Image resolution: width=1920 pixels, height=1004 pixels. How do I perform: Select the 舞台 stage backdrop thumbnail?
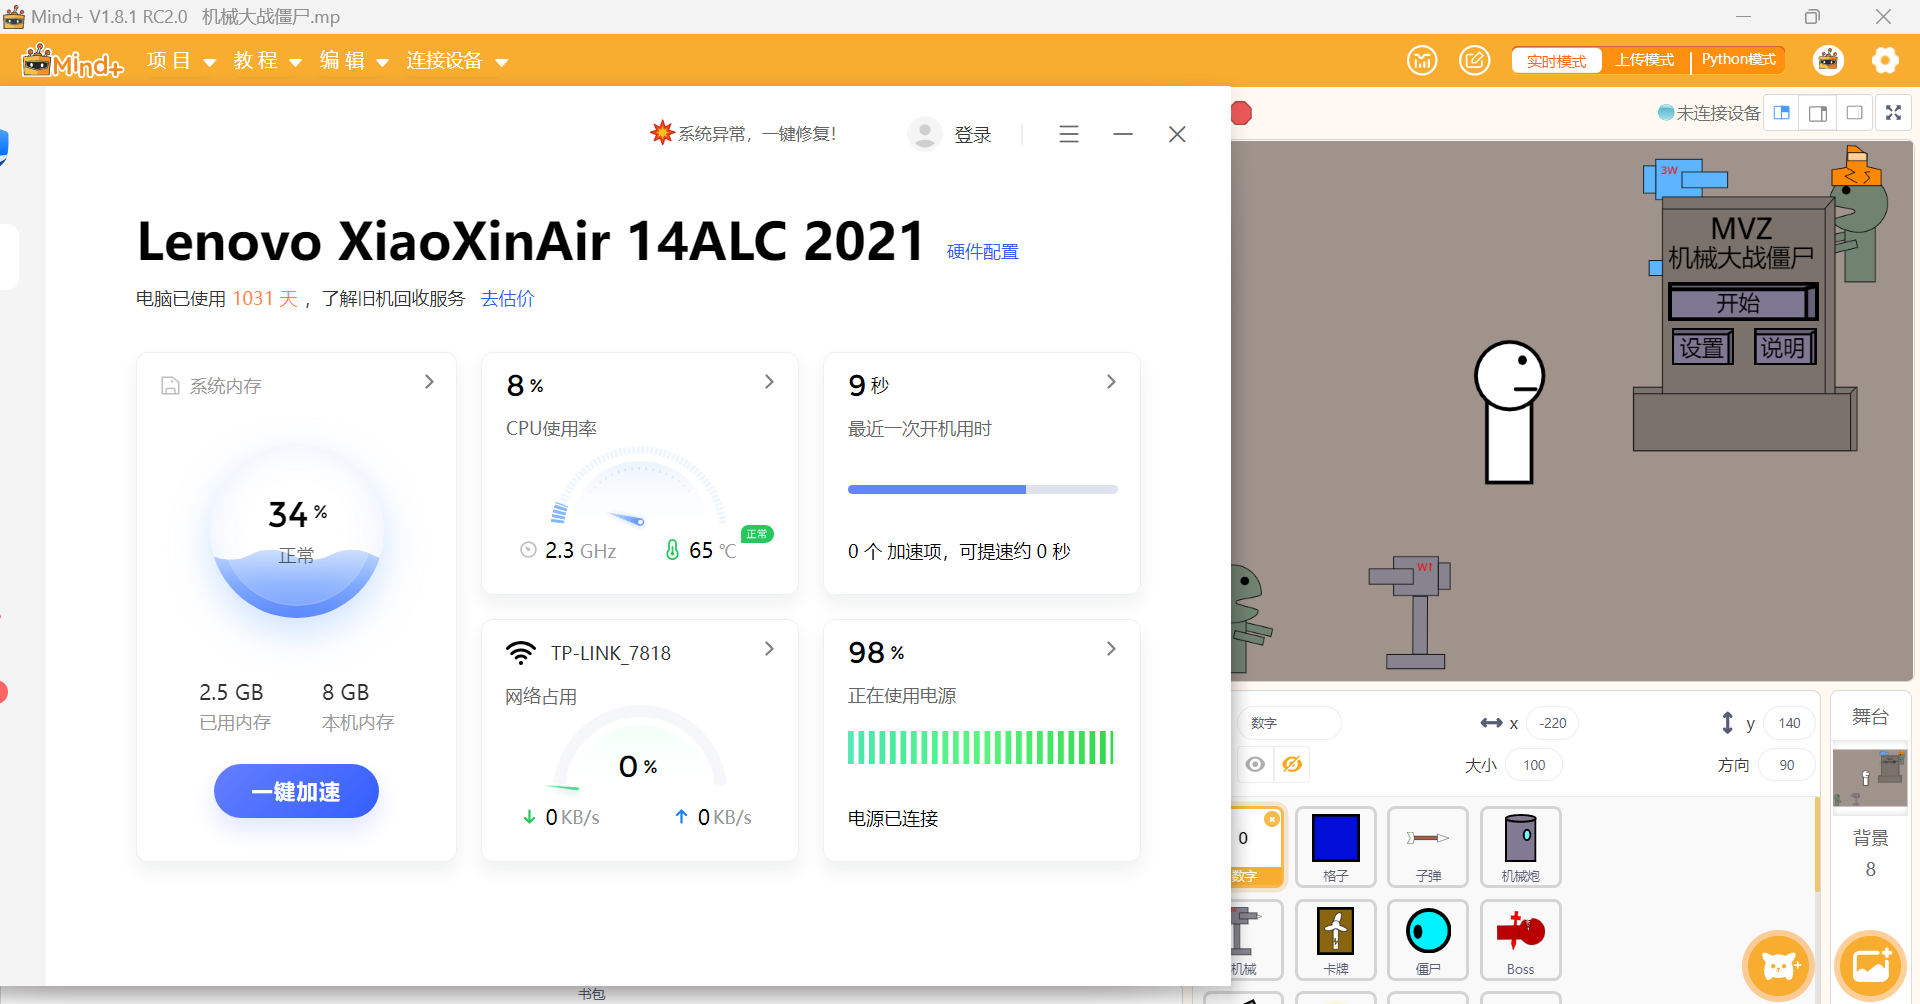(x=1870, y=778)
